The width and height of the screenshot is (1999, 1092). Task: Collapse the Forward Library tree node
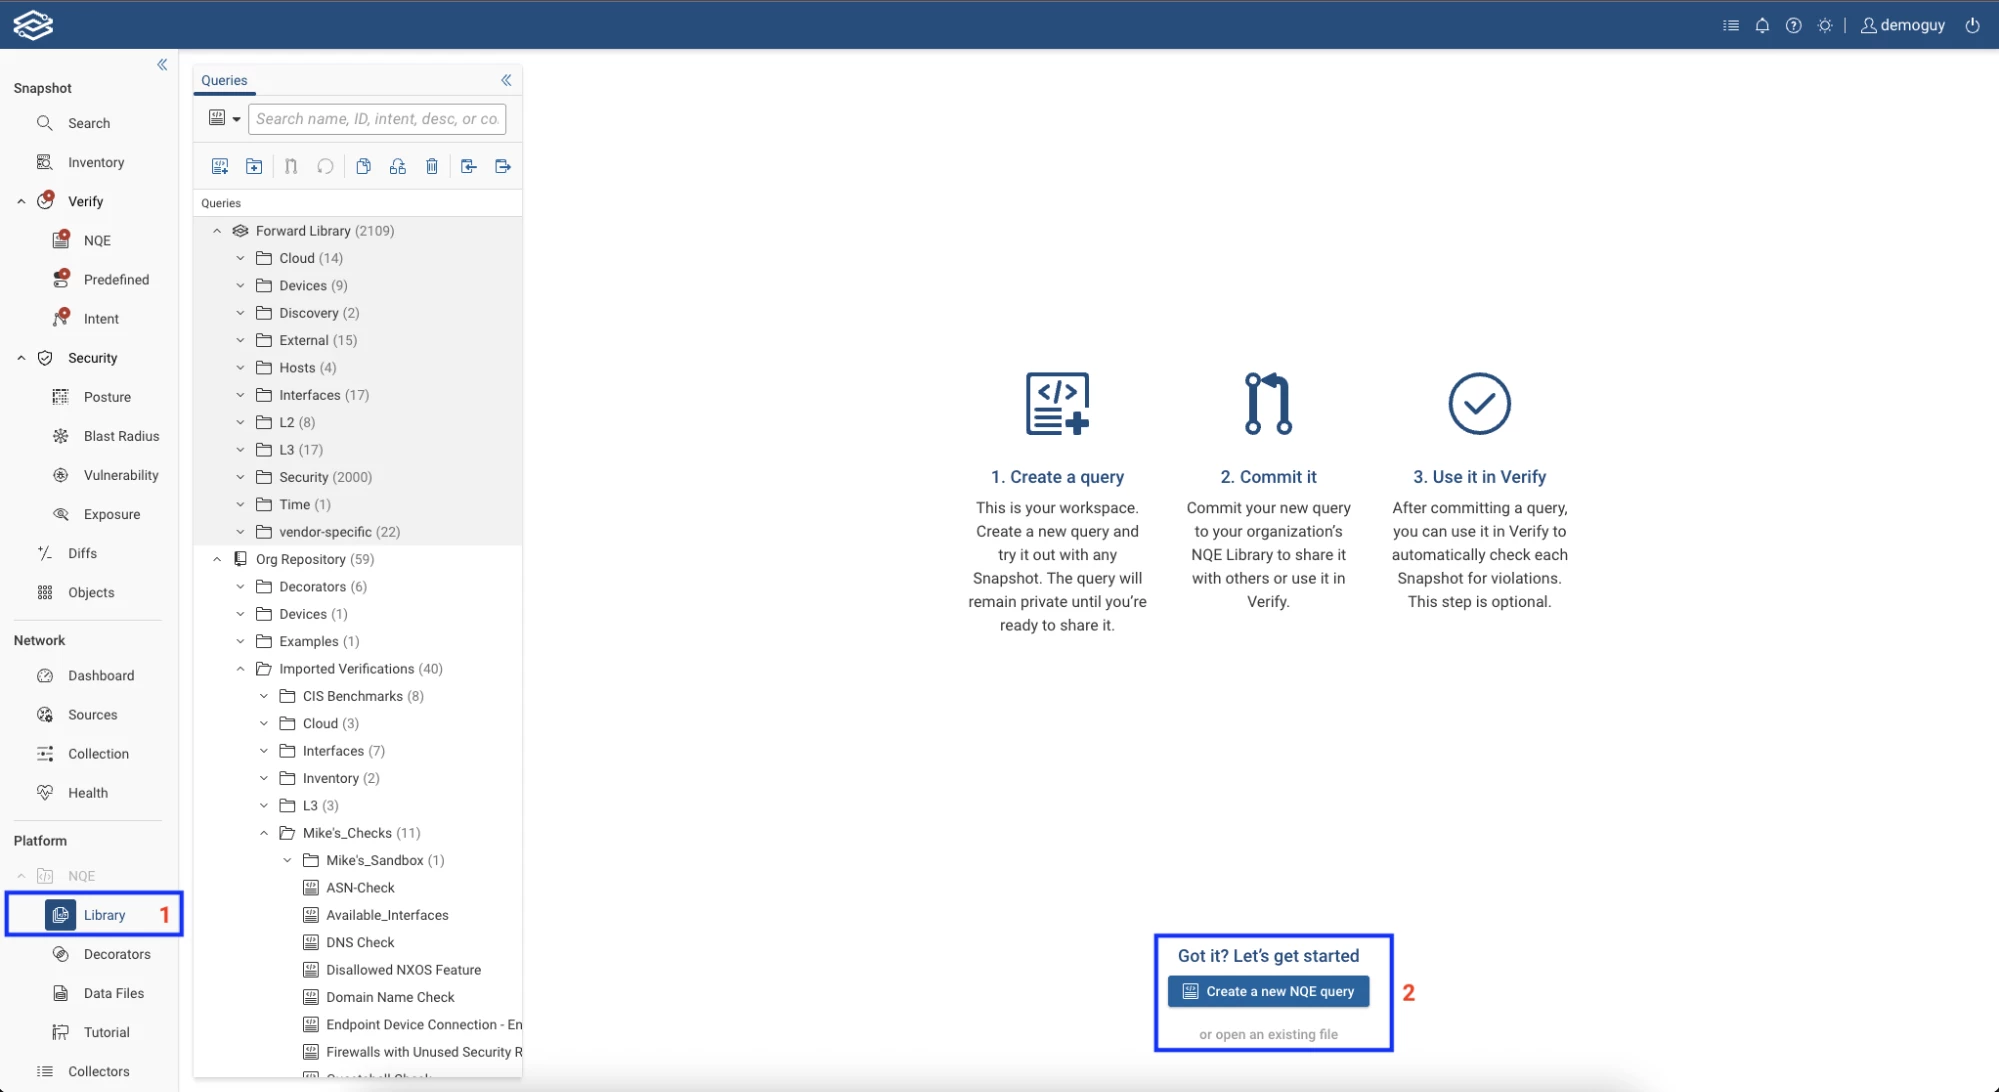217,231
